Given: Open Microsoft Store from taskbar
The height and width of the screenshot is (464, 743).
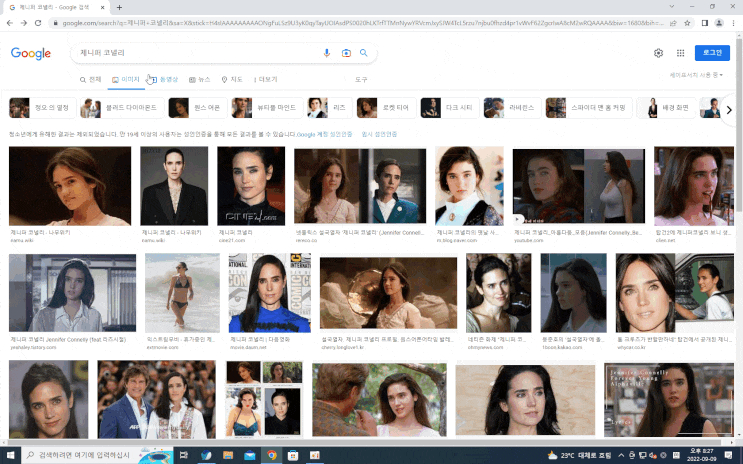Looking at the screenshot, I should 293,455.
